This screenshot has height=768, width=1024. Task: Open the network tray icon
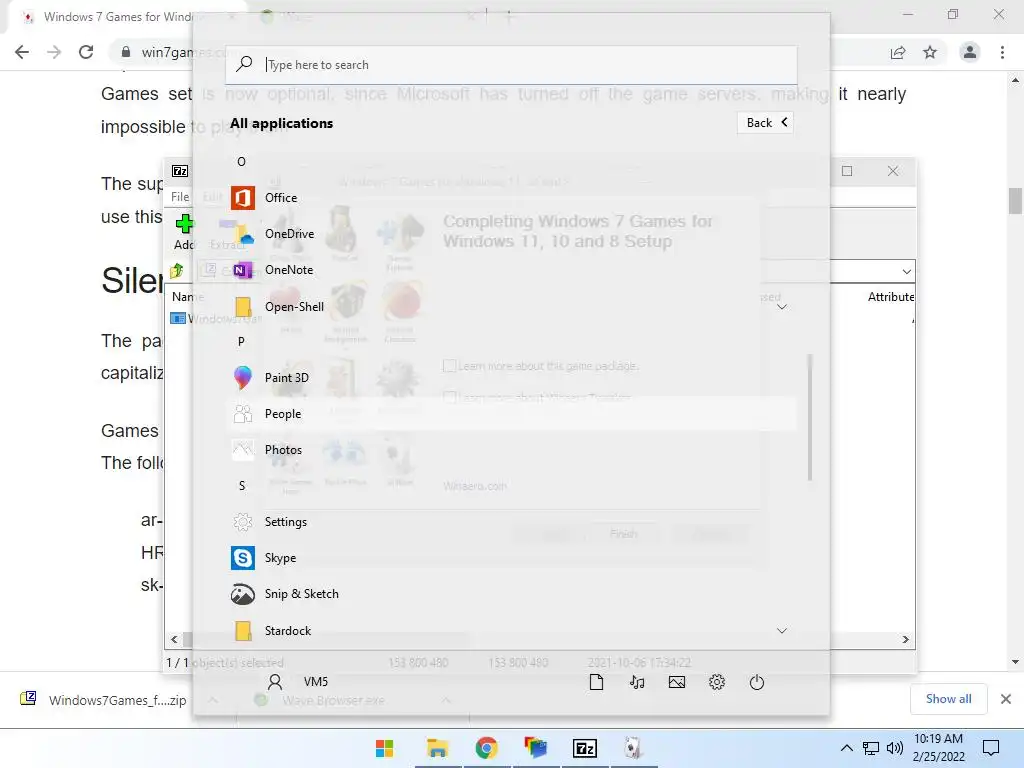[x=871, y=748]
